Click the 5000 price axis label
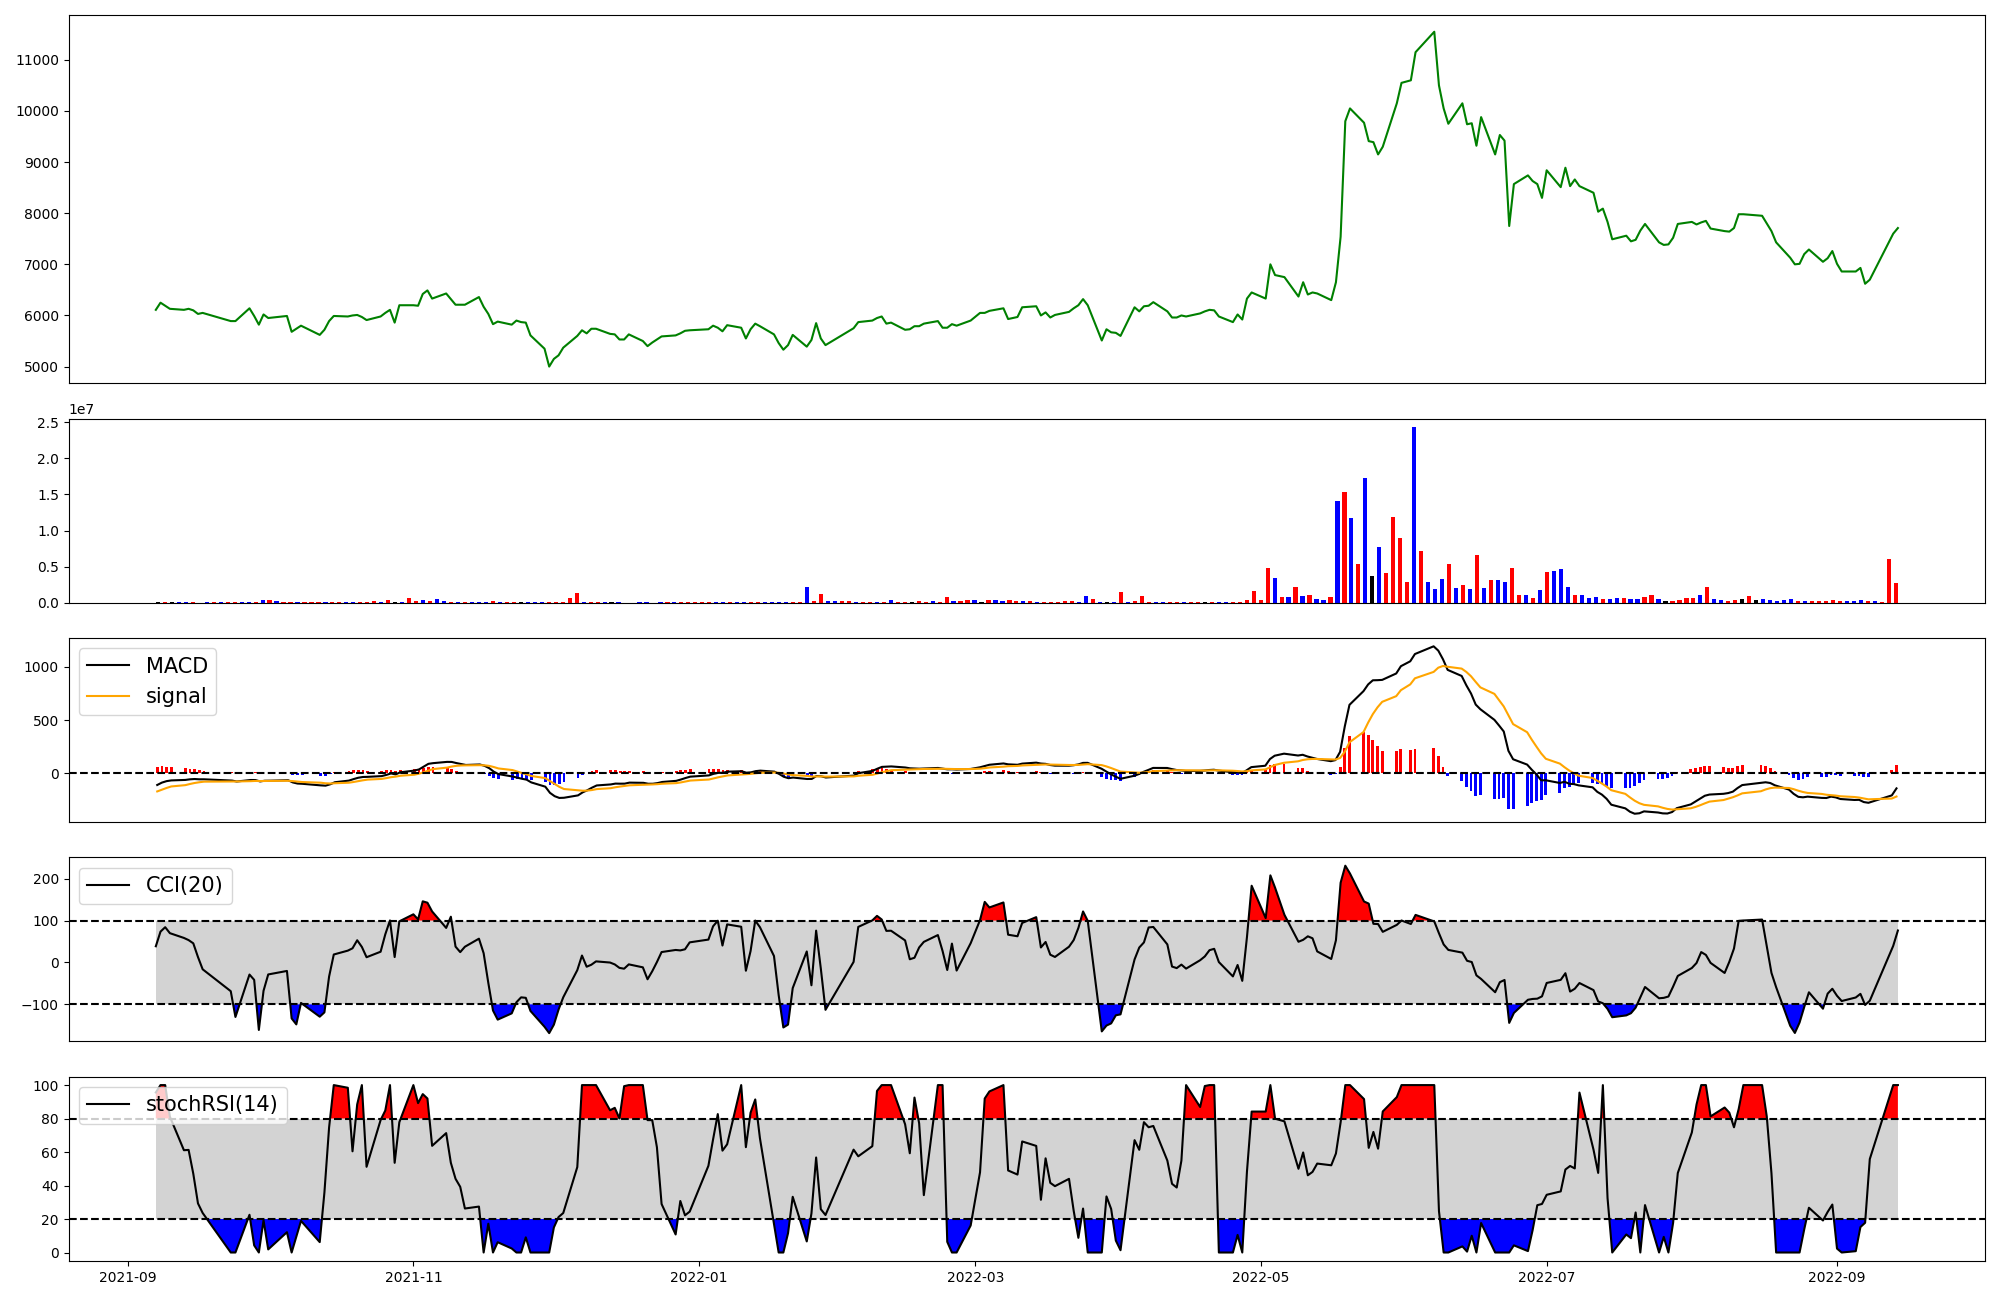 tap(41, 367)
